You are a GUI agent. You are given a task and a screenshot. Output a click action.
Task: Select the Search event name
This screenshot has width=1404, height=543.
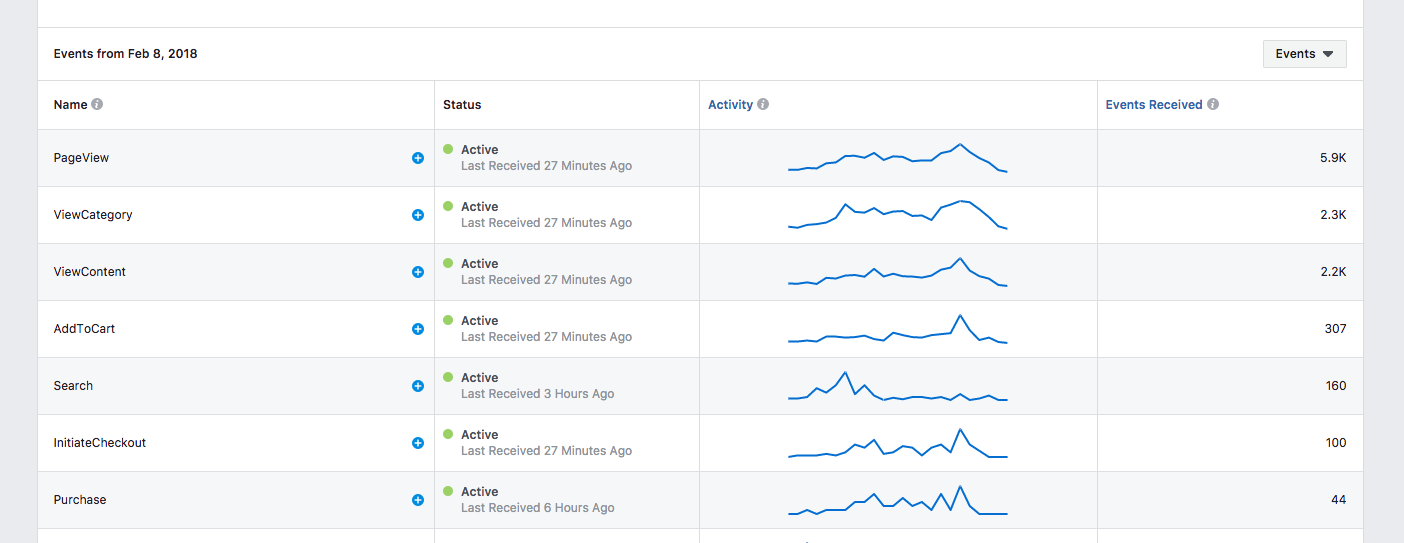coord(73,386)
